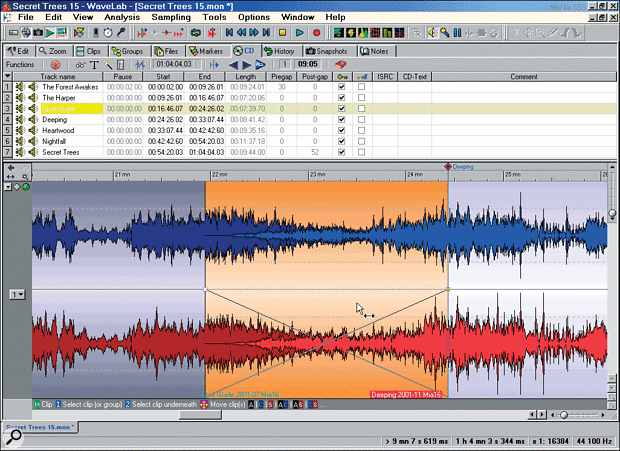Adjust the horizontal zoom slider knob
This screenshot has height=451, width=620.
pos(564,415)
